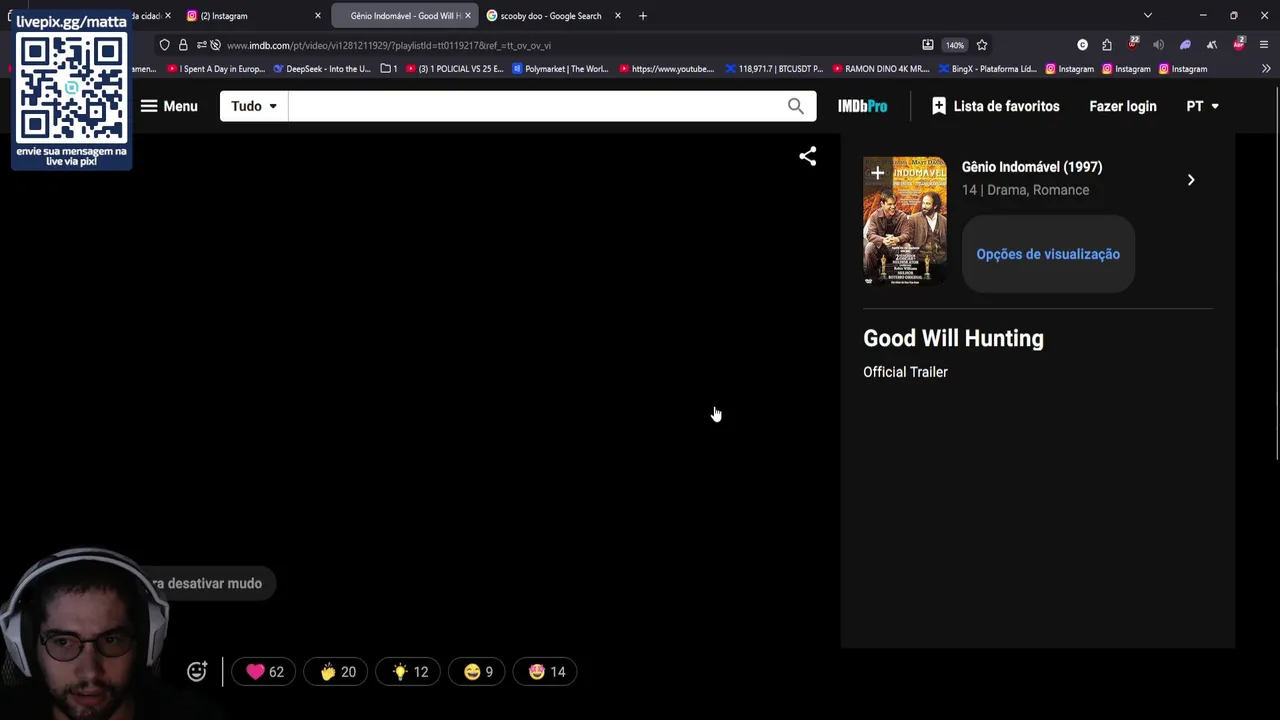
Task: Share the video using share icon
Action: click(808, 156)
